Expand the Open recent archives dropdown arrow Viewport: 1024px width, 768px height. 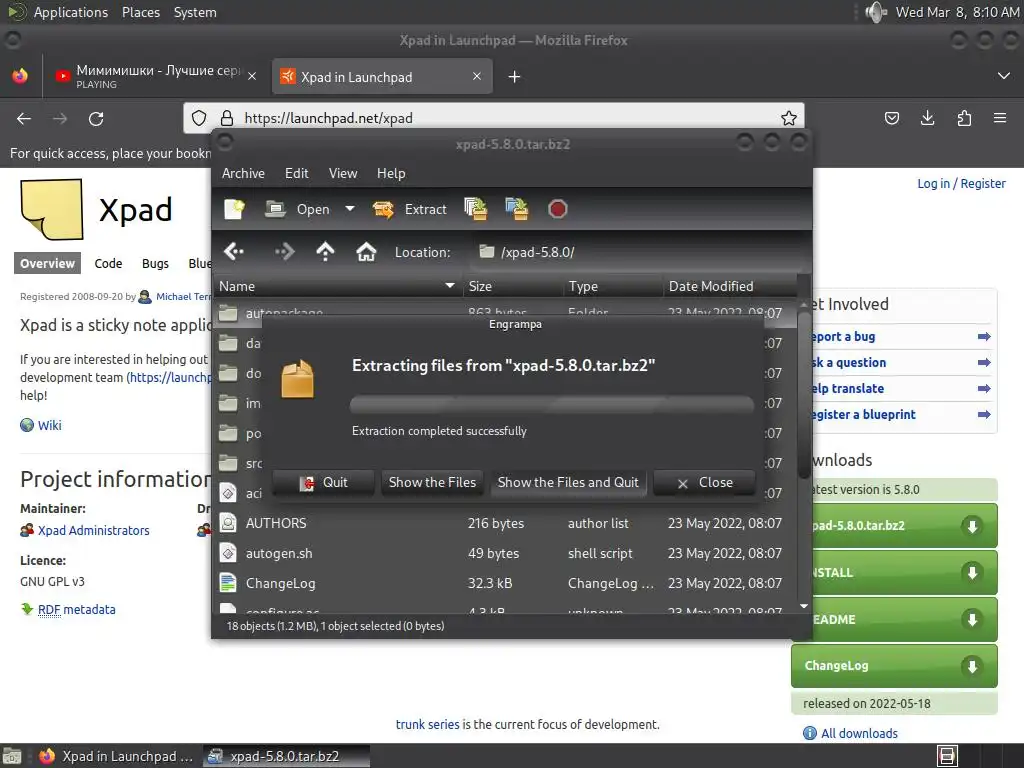point(350,209)
